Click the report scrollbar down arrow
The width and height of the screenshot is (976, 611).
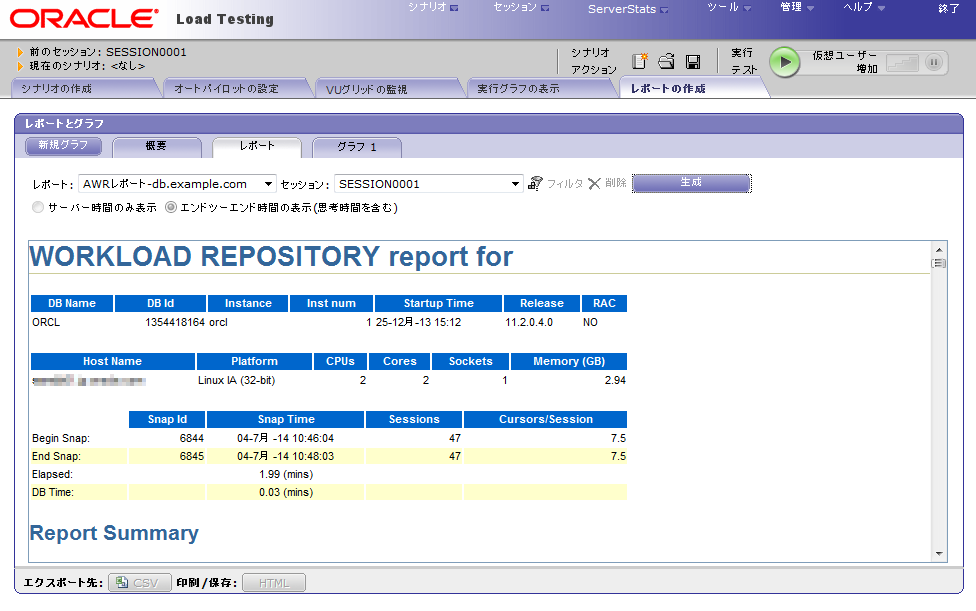coord(938,553)
